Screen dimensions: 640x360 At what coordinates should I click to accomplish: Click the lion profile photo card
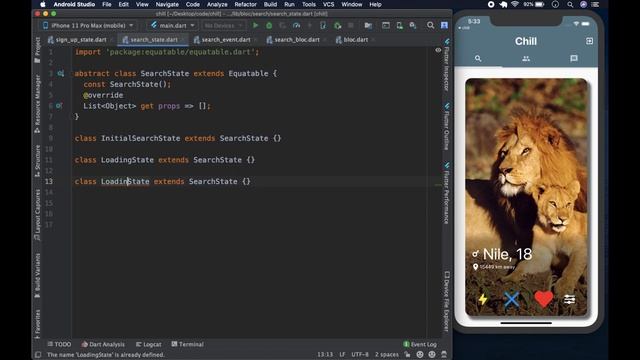[526, 197]
